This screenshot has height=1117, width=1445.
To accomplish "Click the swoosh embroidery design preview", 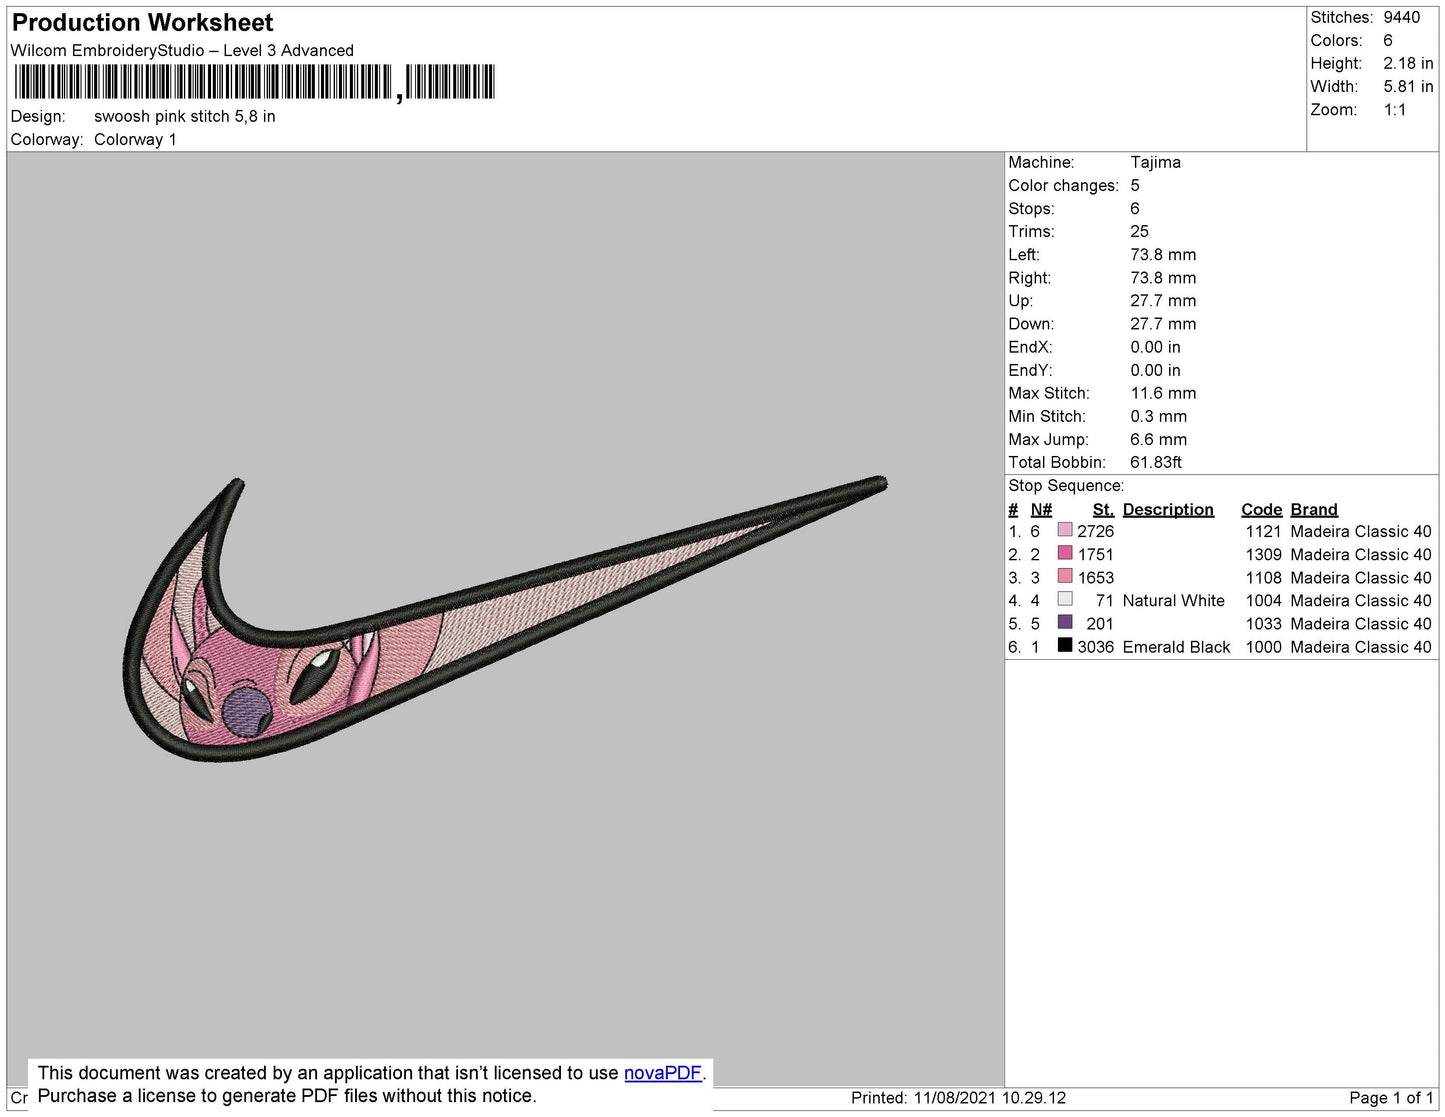I will coord(505,620).
